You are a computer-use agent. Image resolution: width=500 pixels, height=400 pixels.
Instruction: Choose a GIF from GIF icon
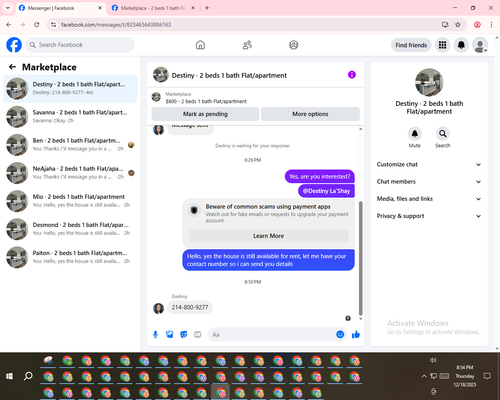pyautogui.click(x=198, y=334)
